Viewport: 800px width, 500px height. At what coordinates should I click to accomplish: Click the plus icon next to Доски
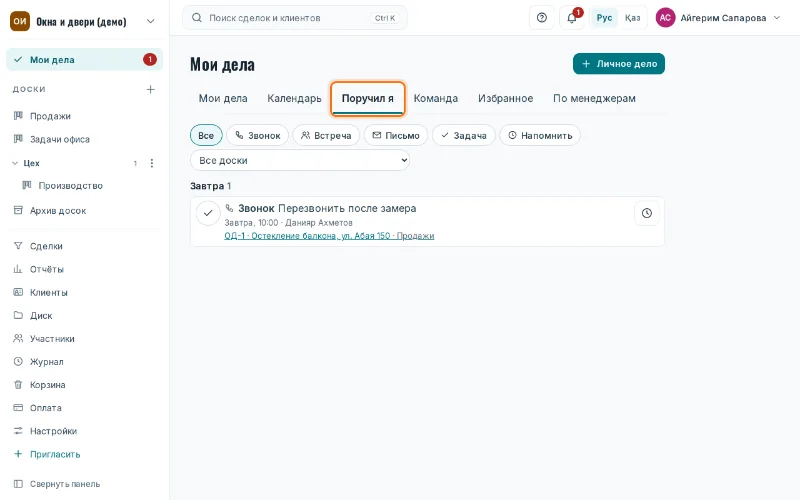click(x=151, y=89)
